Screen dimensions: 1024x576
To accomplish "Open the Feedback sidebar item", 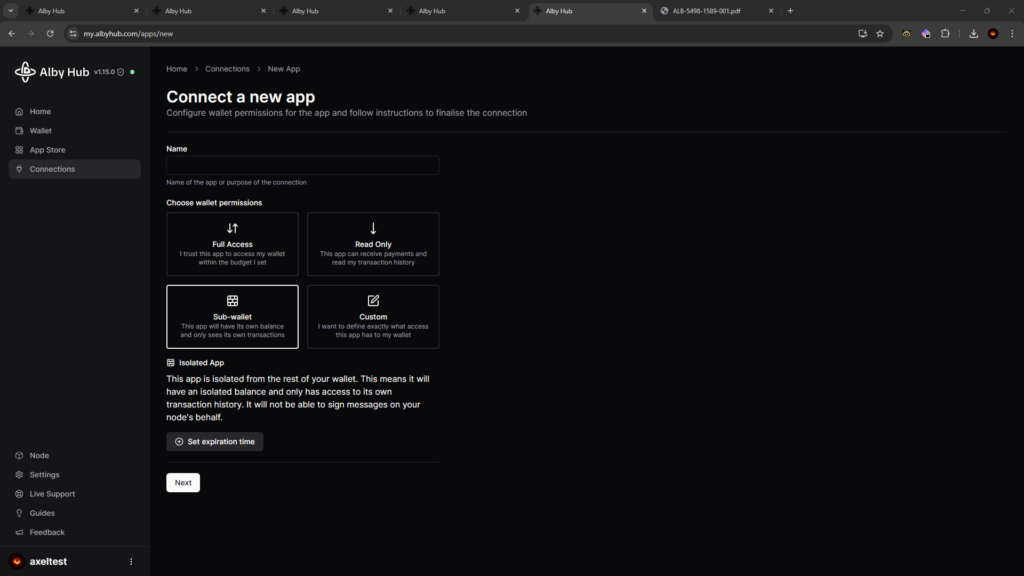I will (47, 532).
